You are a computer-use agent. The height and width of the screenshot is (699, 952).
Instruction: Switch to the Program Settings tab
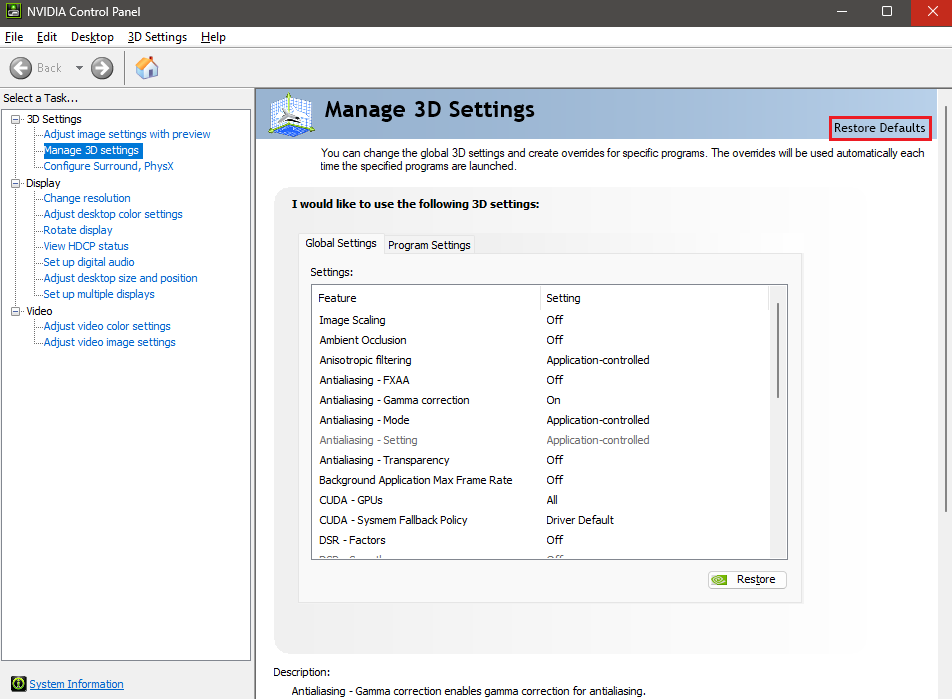[429, 245]
